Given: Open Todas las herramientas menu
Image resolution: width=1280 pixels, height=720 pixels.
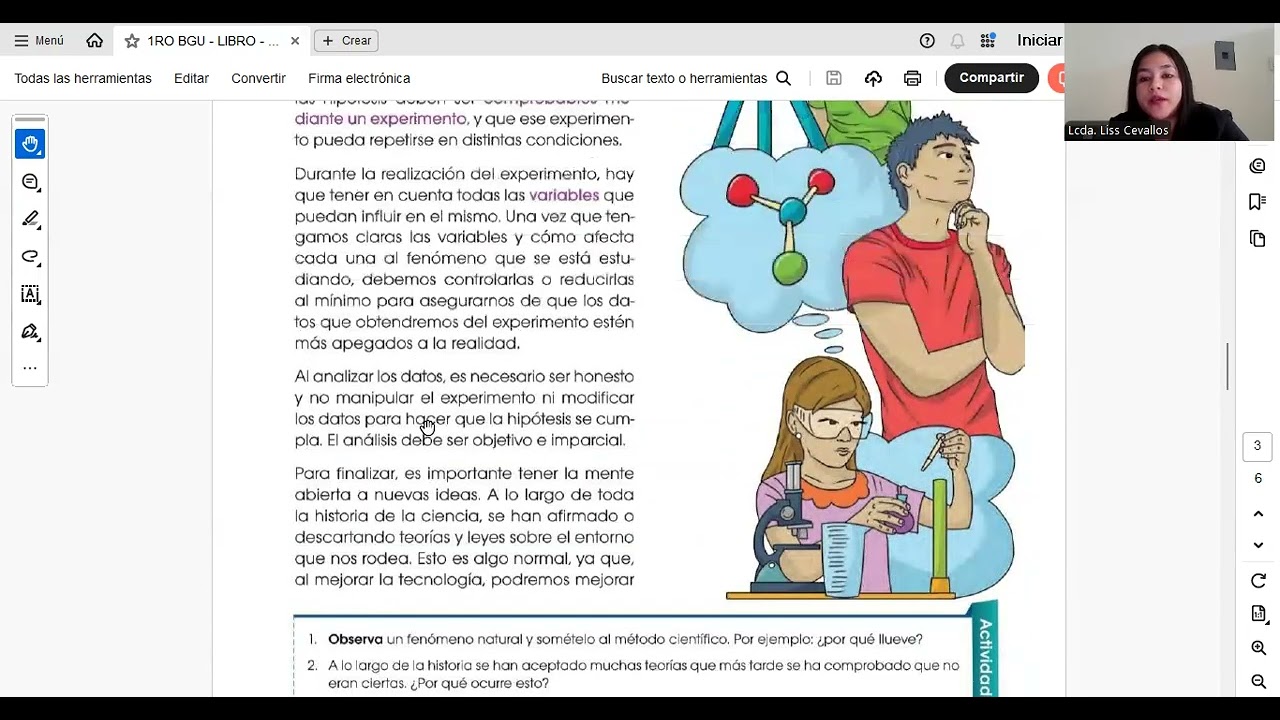Looking at the screenshot, I should [x=83, y=78].
